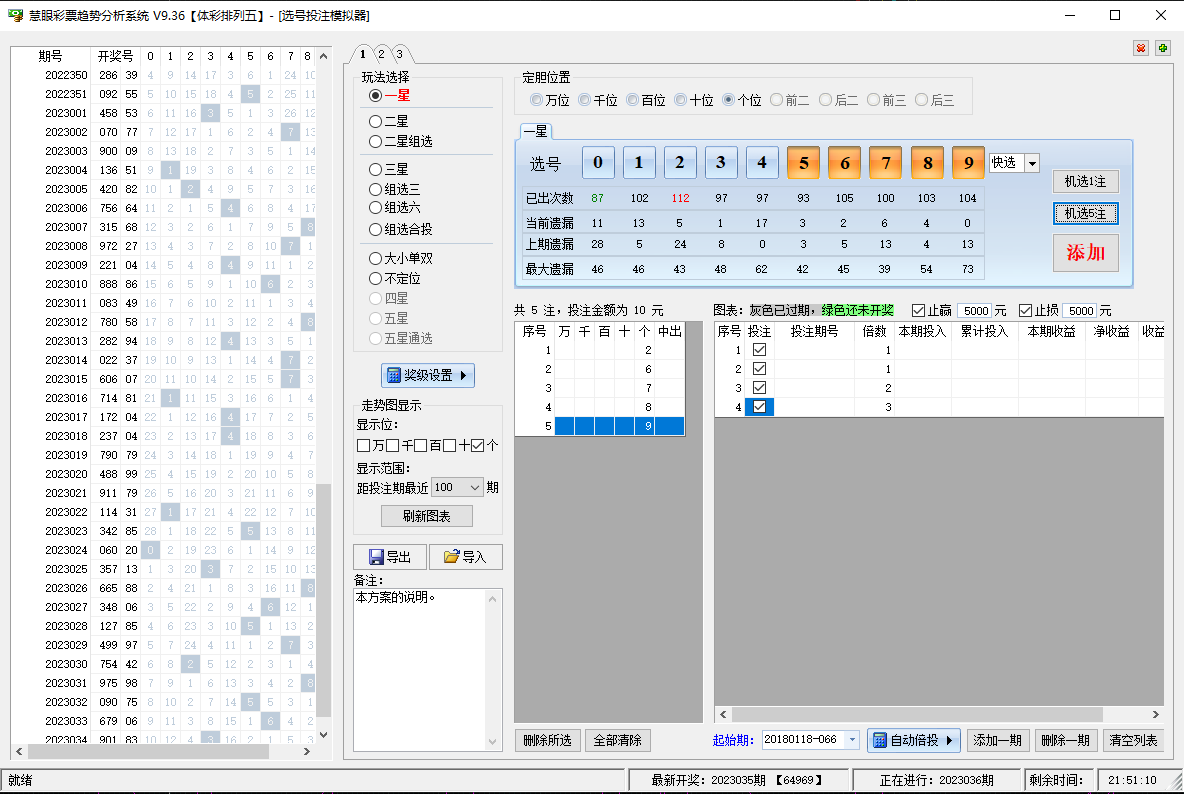The height and width of the screenshot is (794, 1184).
Task: Deselect orange number ball 8
Action: pyautogui.click(x=927, y=162)
